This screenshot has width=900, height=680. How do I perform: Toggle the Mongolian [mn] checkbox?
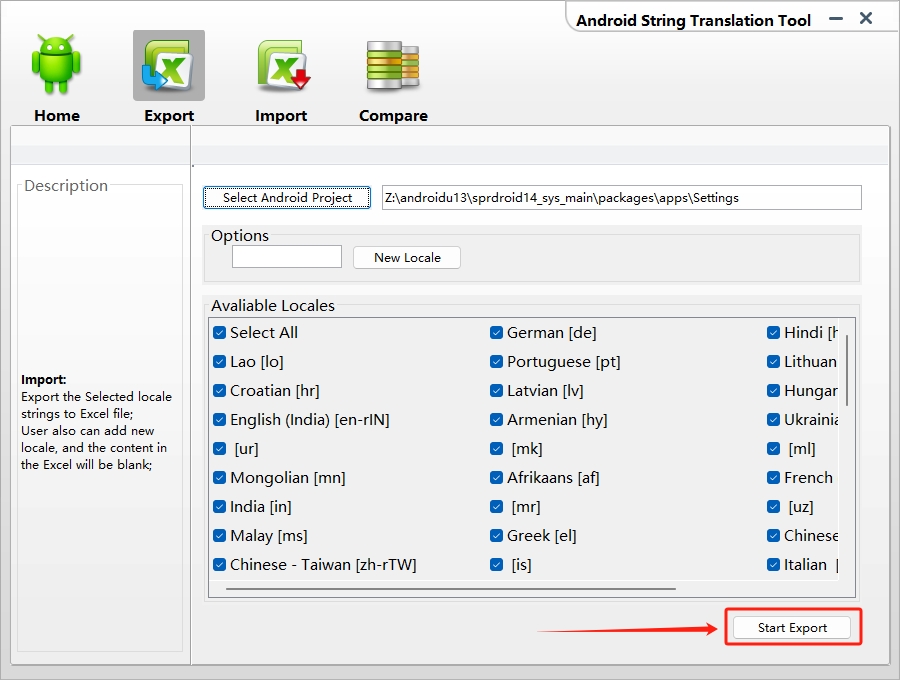[x=219, y=477]
